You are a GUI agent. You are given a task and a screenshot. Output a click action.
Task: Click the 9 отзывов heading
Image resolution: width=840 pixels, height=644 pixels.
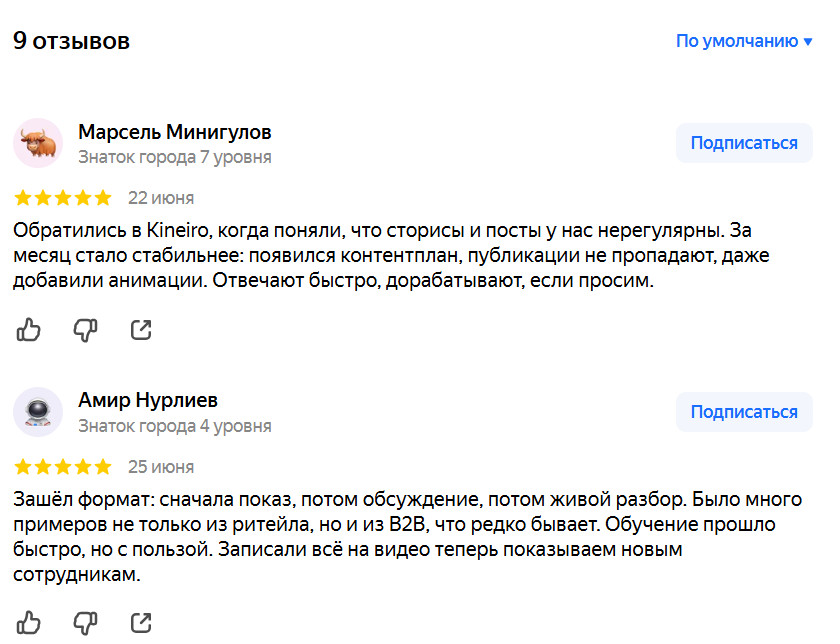point(72,41)
